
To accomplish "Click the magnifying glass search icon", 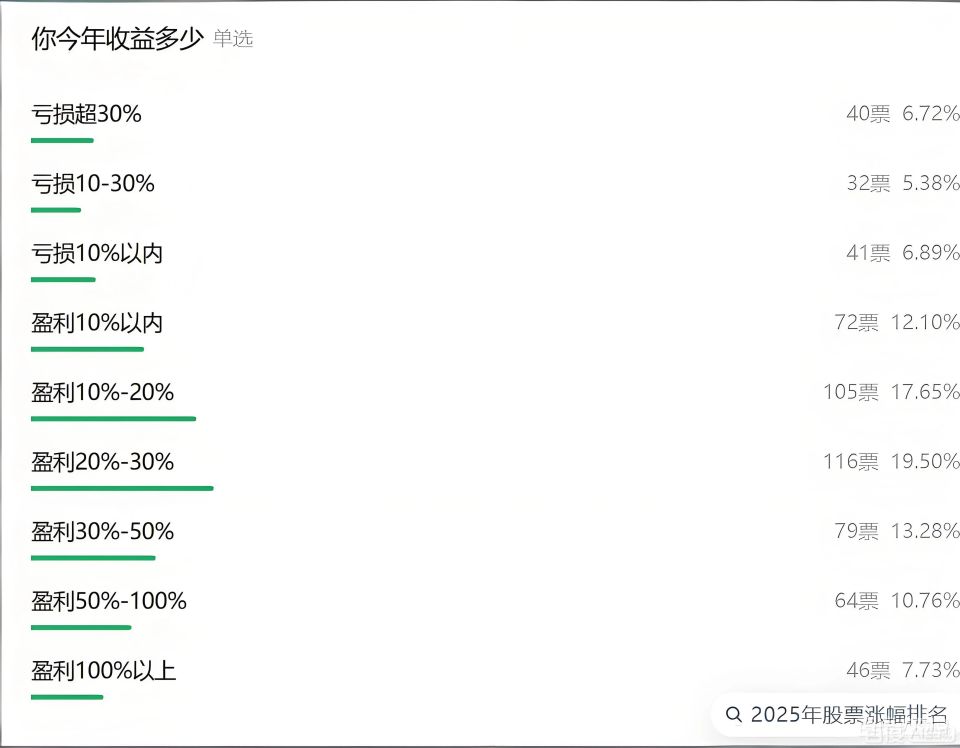I will coord(733,714).
